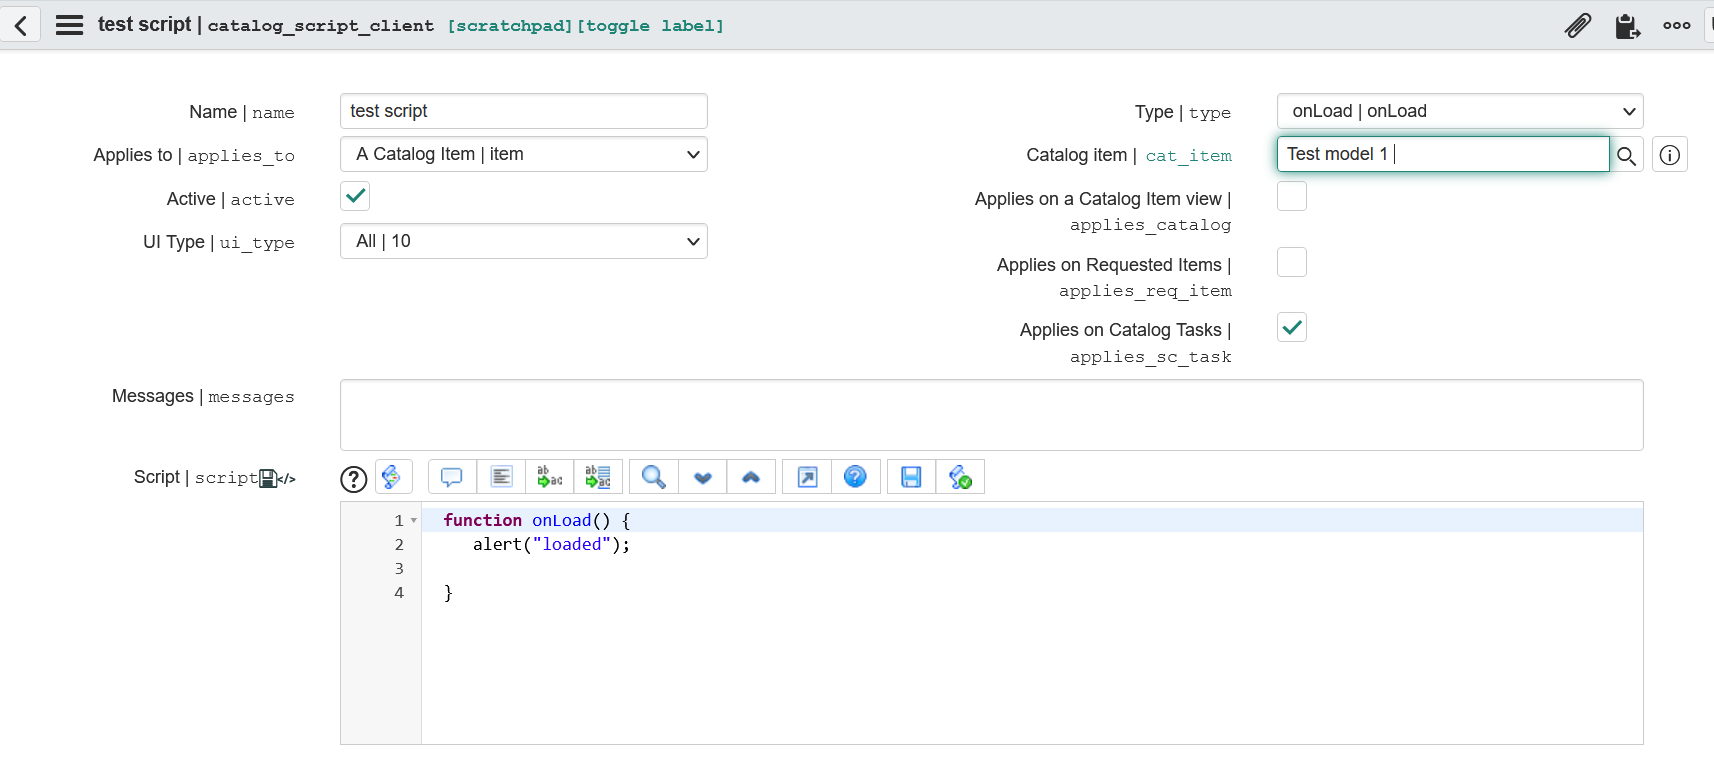Find previous match in script
1714x757 pixels.
click(x=751, y=477)
